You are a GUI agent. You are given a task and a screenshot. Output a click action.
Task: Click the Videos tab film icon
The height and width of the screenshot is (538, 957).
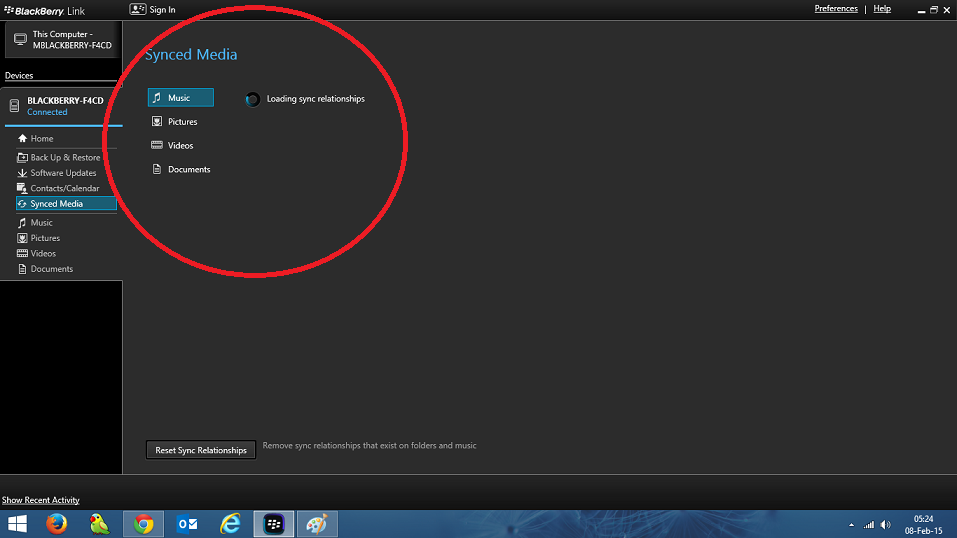coord(157,145)
